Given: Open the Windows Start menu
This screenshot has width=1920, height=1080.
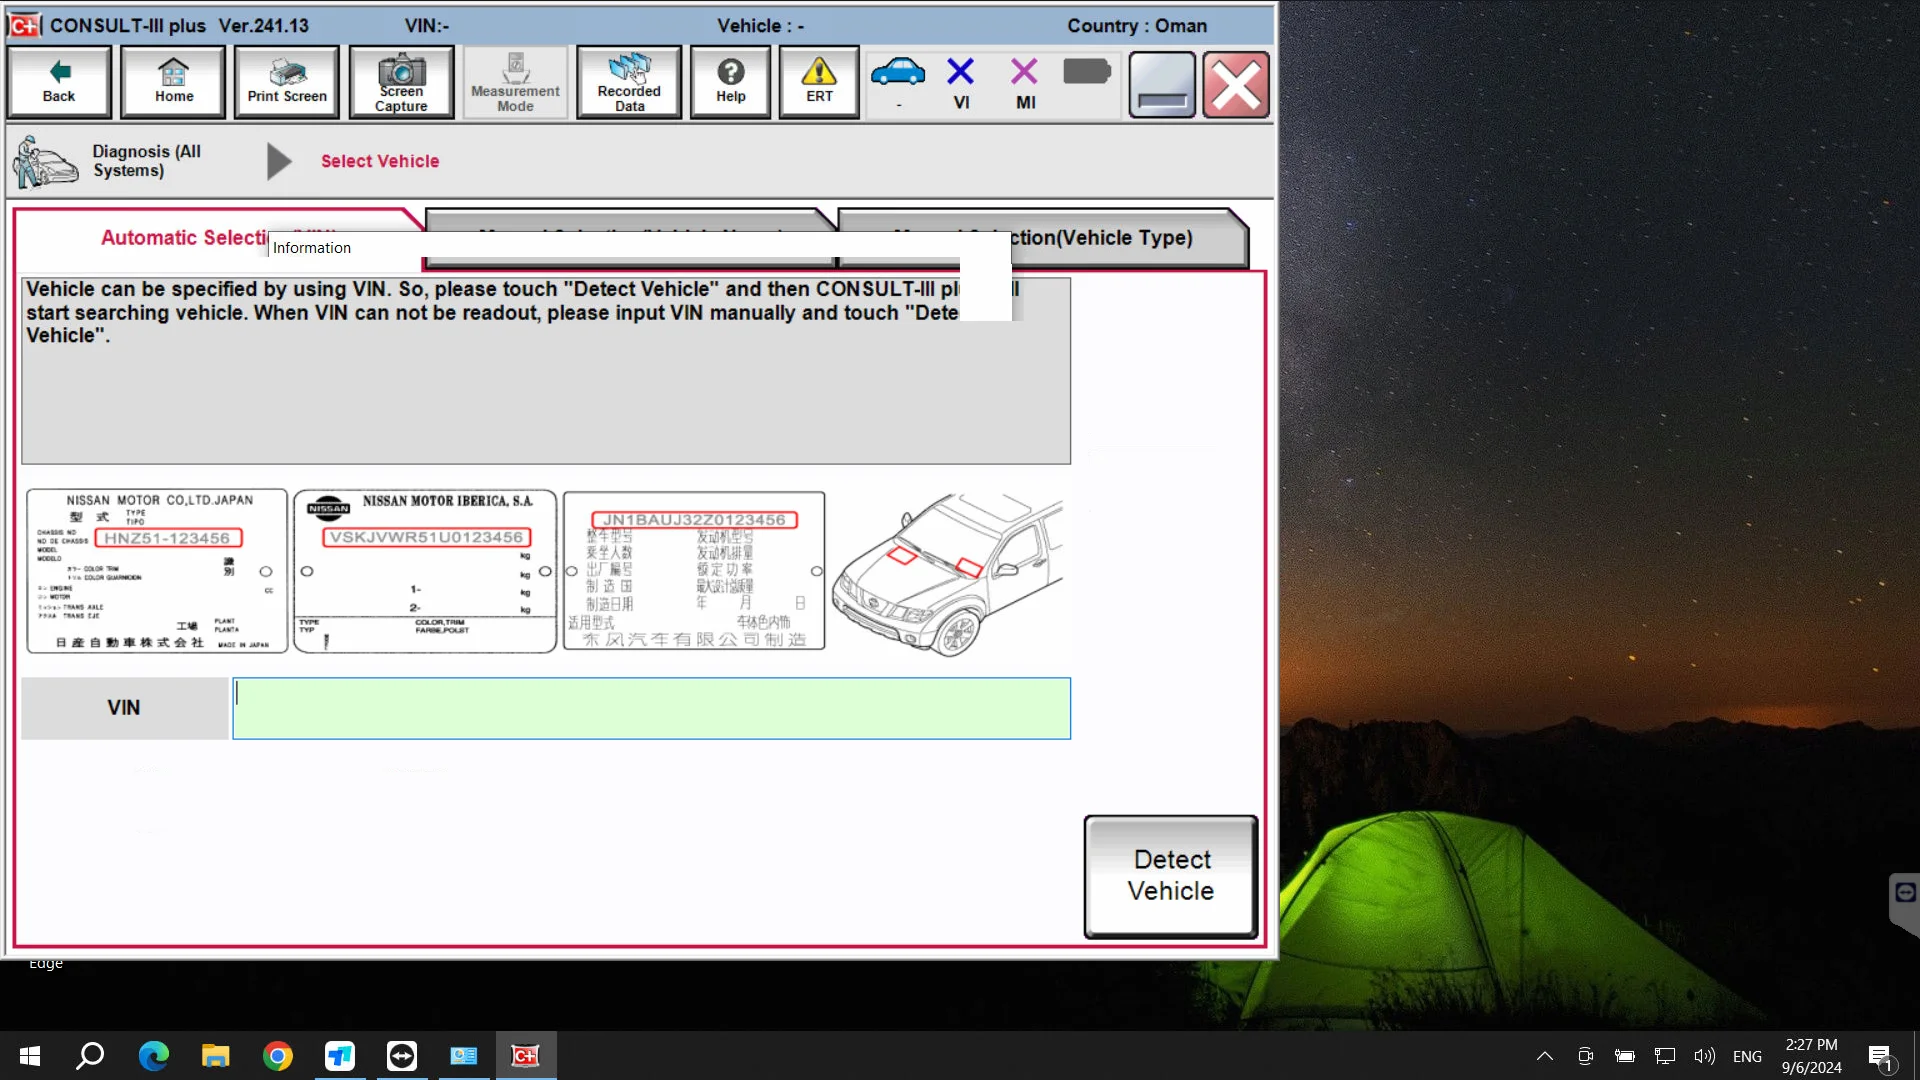Looking at the screenshot, I should point(30,1056).
